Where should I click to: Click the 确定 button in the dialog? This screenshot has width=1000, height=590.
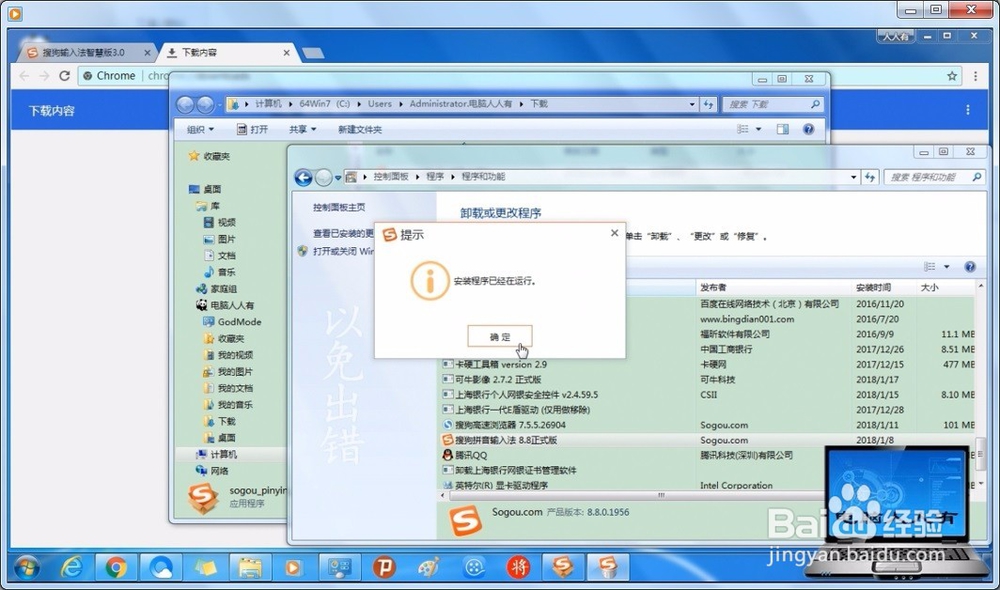pyautogui.click(x=499, y=336)
